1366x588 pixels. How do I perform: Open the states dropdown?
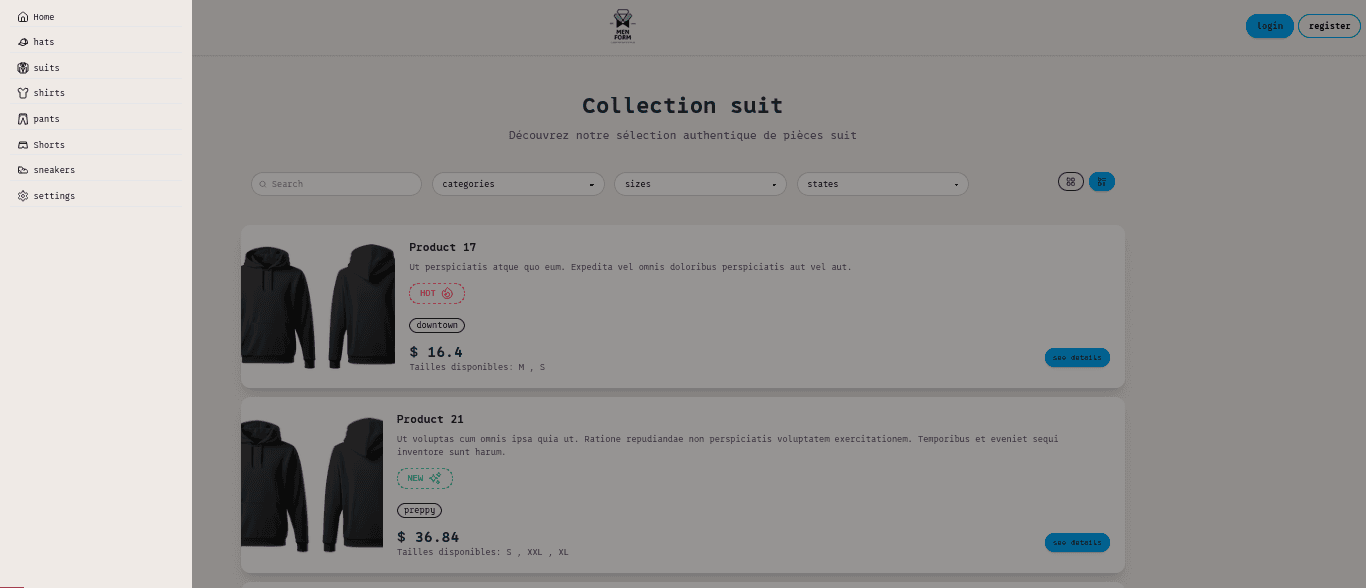[x=883, y=184]
